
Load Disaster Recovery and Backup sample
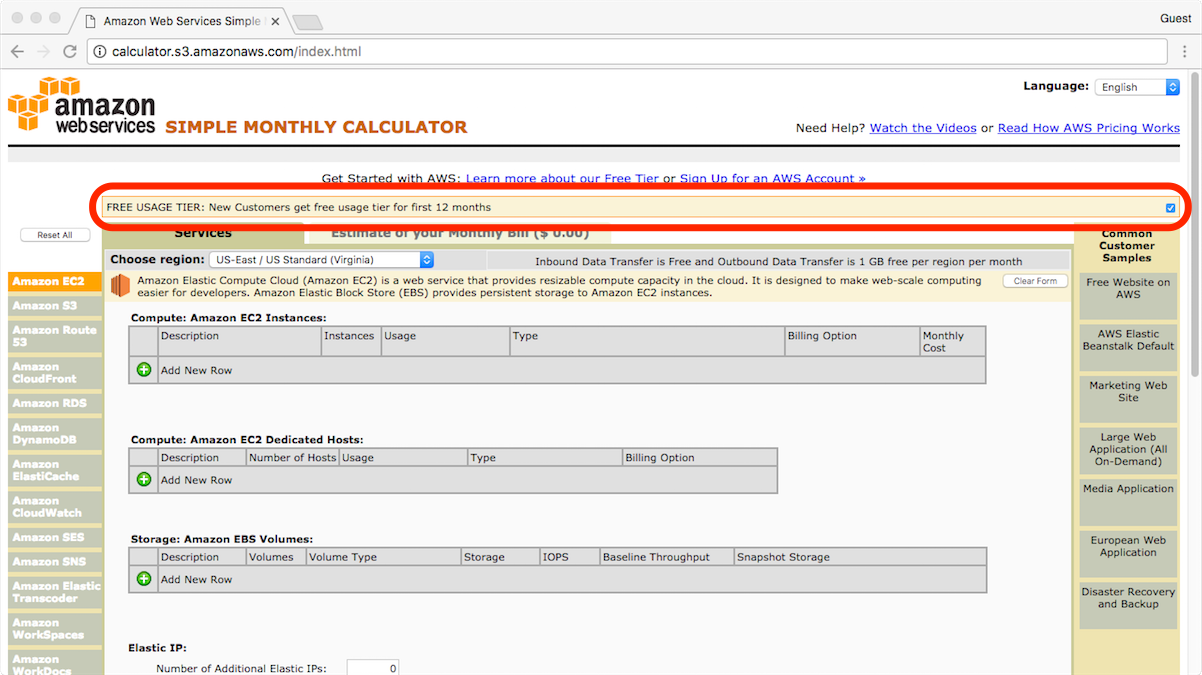(1128, 605)
